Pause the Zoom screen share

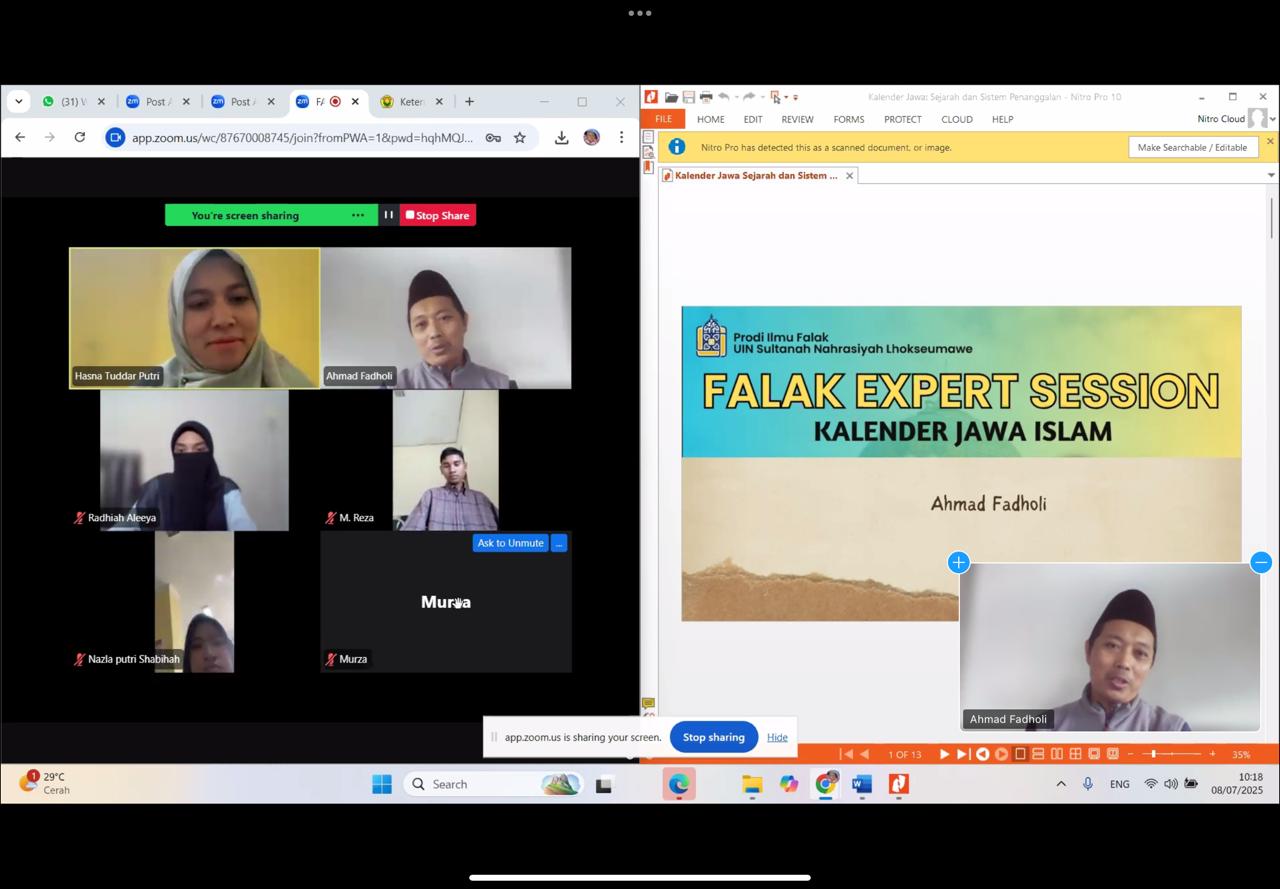(x=388, y=215)
